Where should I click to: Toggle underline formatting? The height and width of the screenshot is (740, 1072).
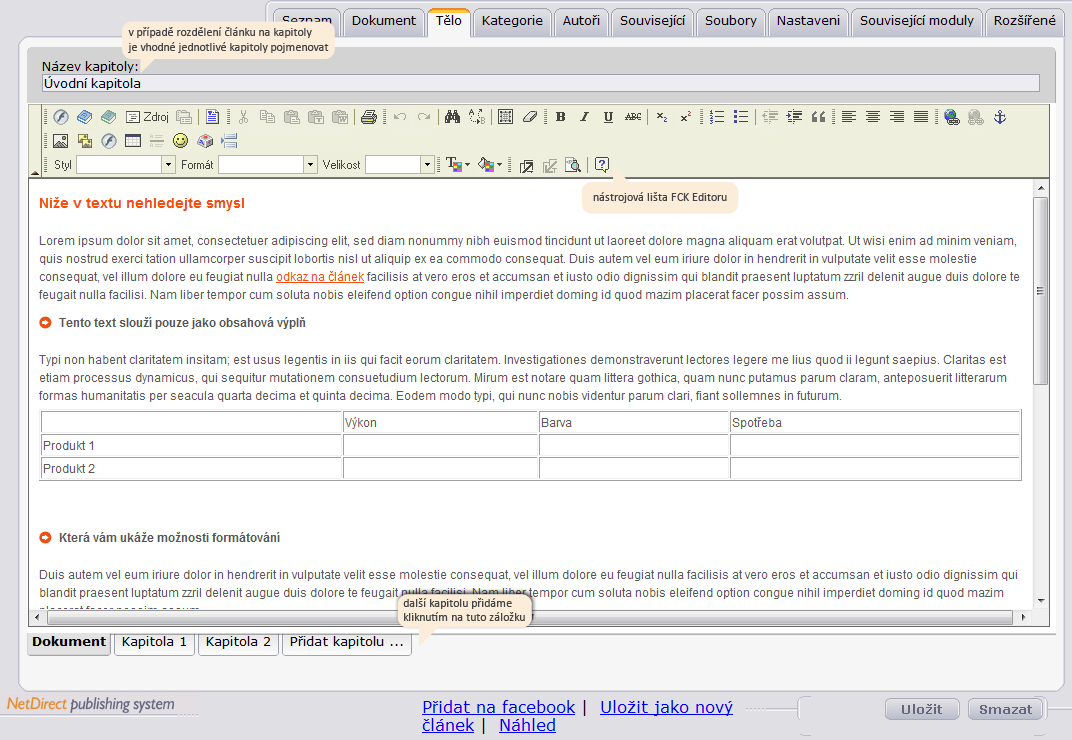pos(608,117)
